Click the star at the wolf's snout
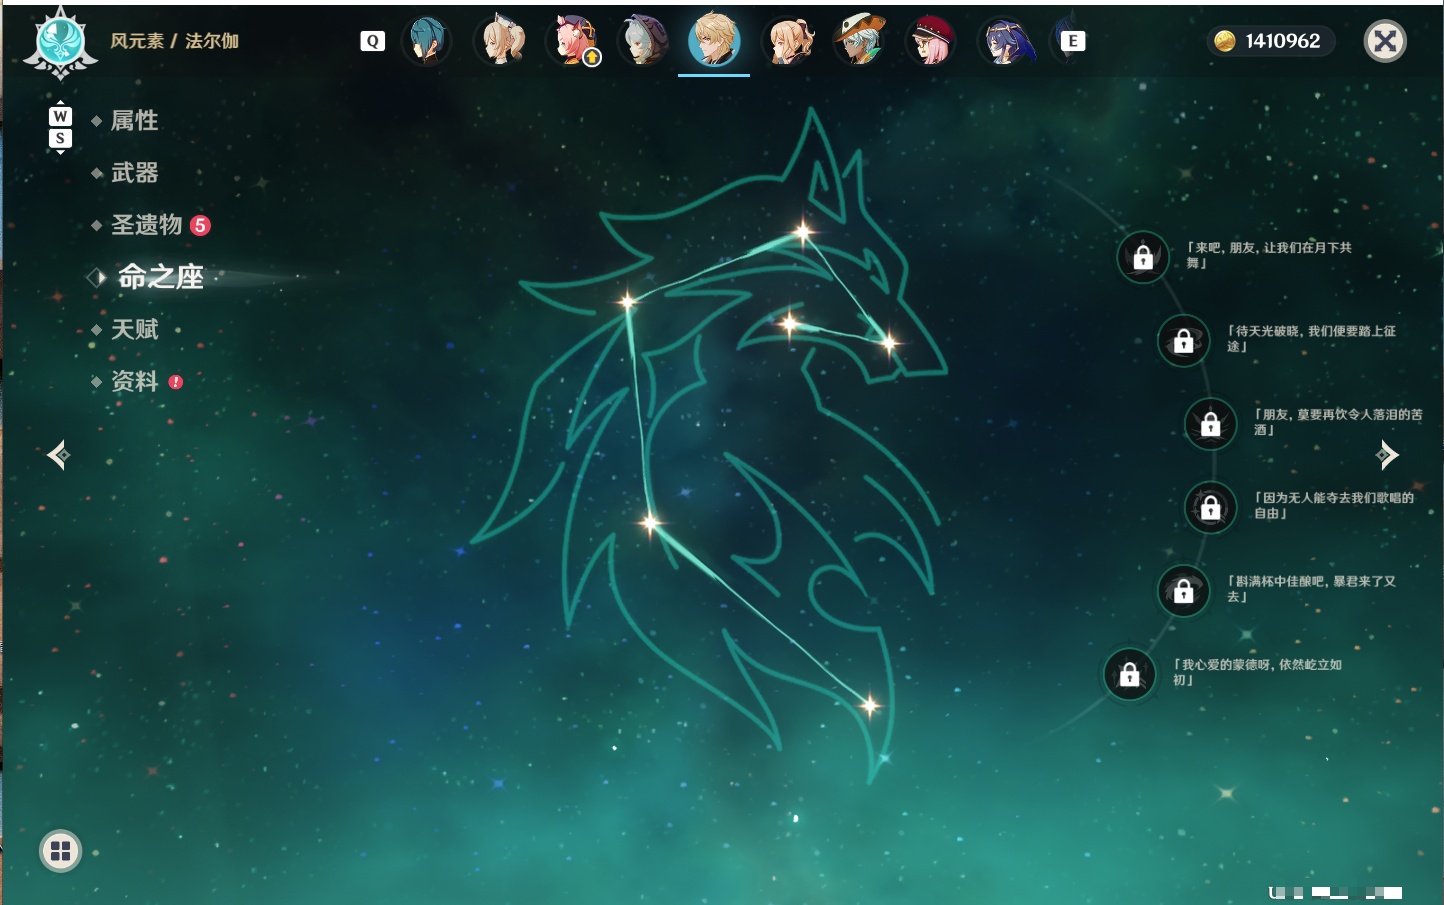This screenshot has width=1444, height=905. 889,343
